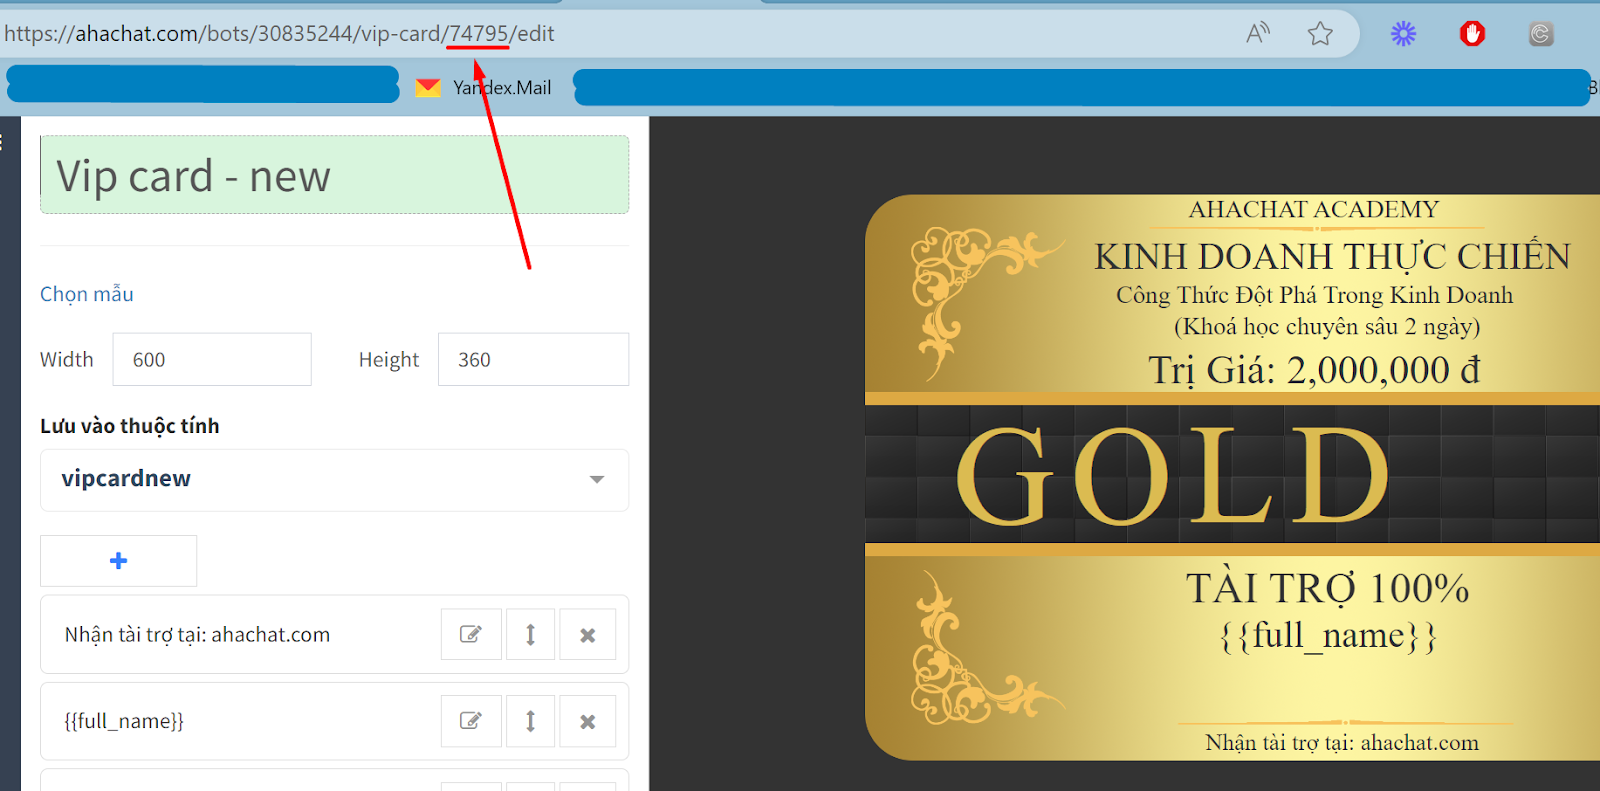Viewport: 1600px width, 791px height.
Task: Reorder the {{full_name}} row handle
Action: click(530, 721)
